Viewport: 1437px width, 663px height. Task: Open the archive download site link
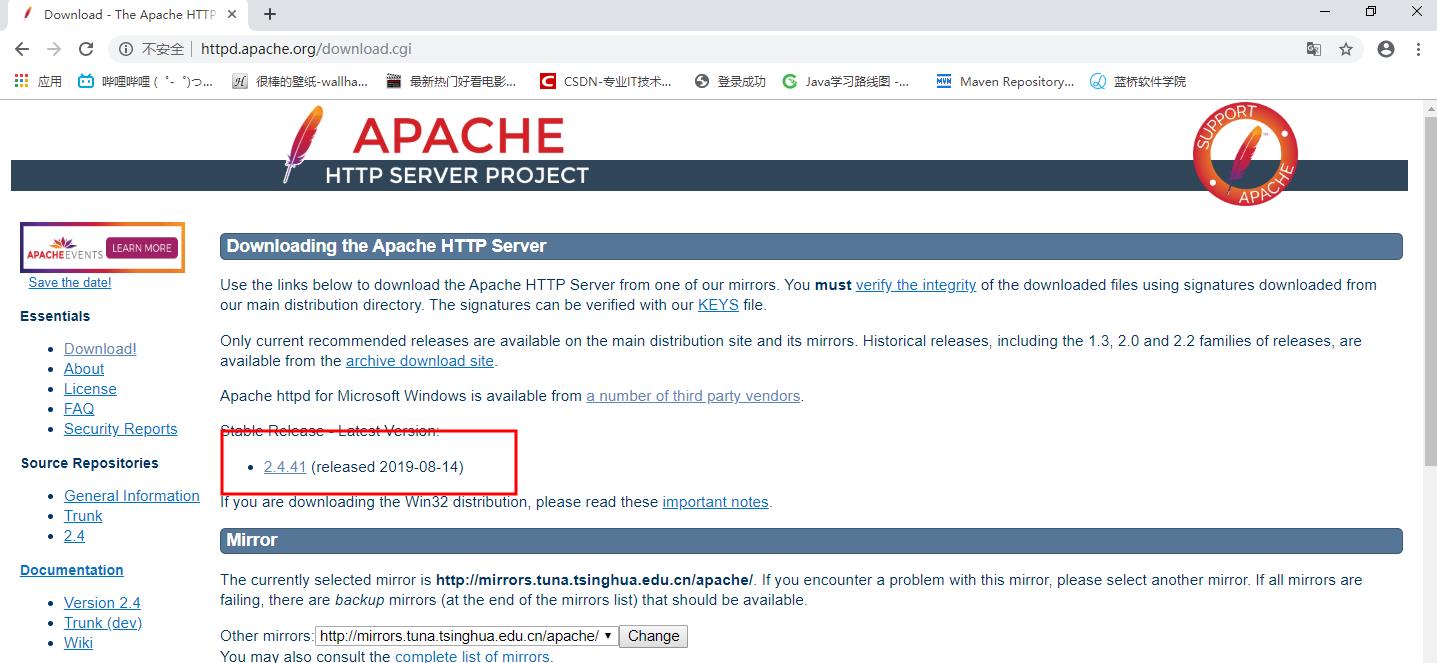(x=420, y=361)
